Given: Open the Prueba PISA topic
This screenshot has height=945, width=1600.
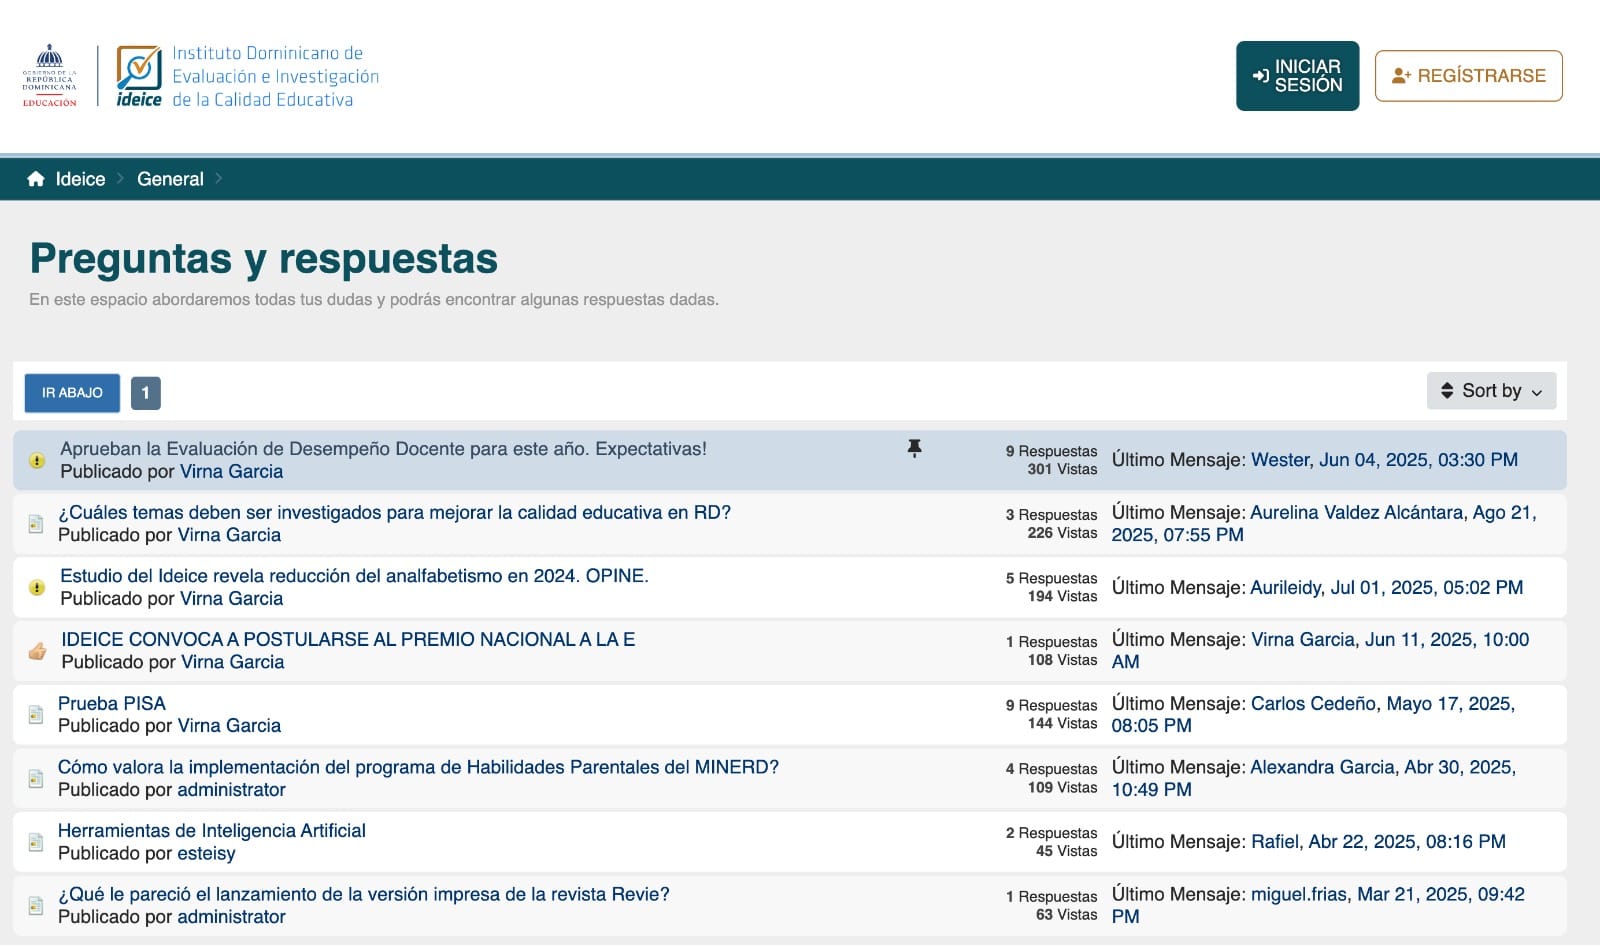Looking at the screenshot, I should coord(112,704).
